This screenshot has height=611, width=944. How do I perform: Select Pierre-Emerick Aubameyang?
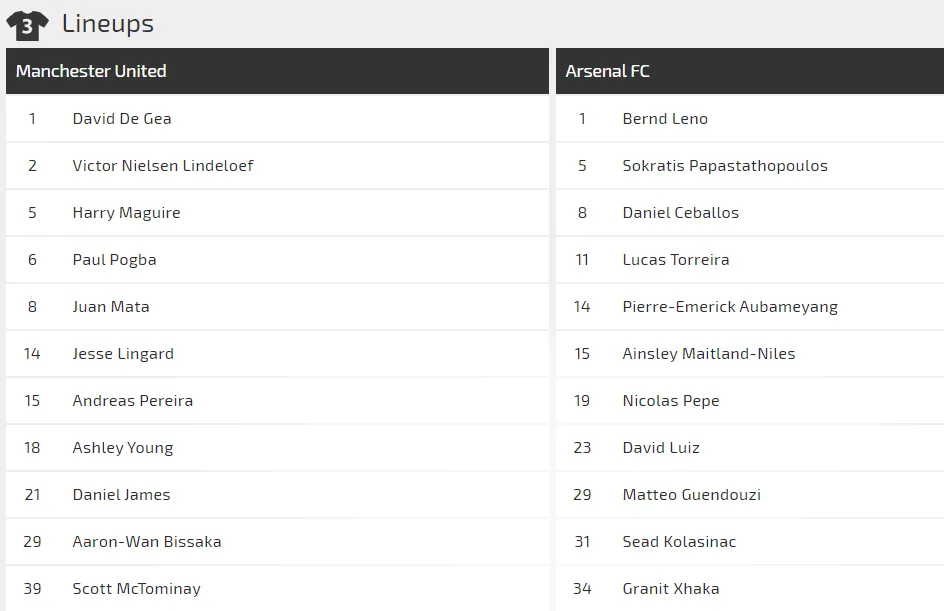coord(730,306)
